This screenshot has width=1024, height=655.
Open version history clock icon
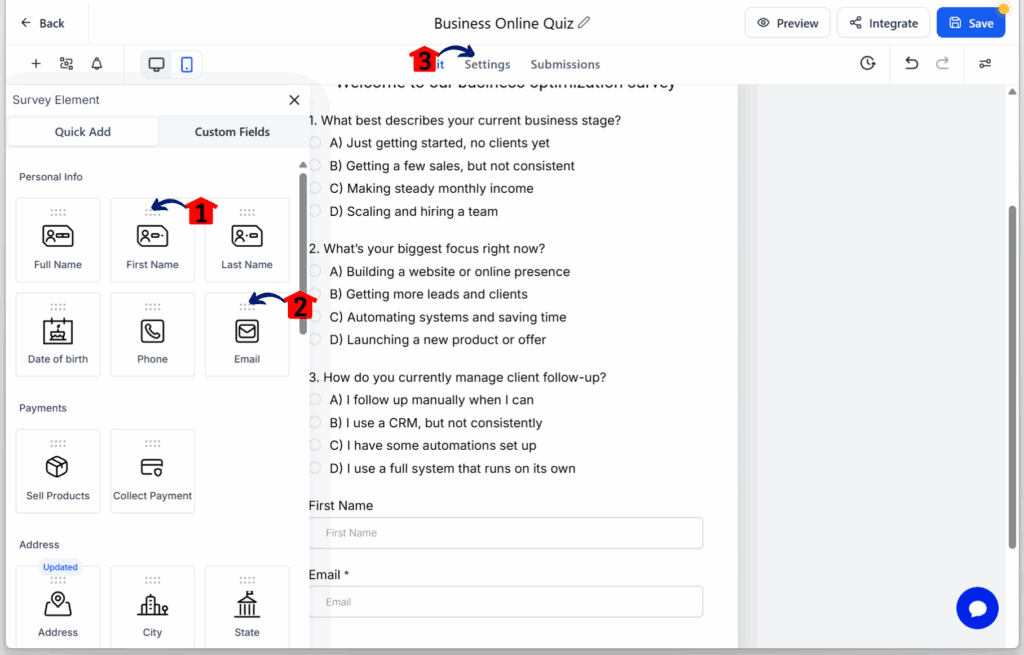coord(867,63)
